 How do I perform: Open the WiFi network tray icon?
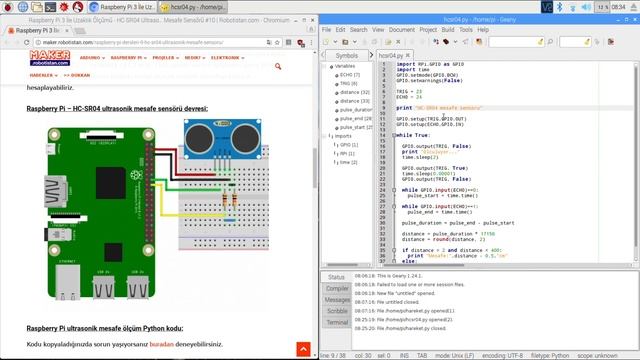point(573,7)
